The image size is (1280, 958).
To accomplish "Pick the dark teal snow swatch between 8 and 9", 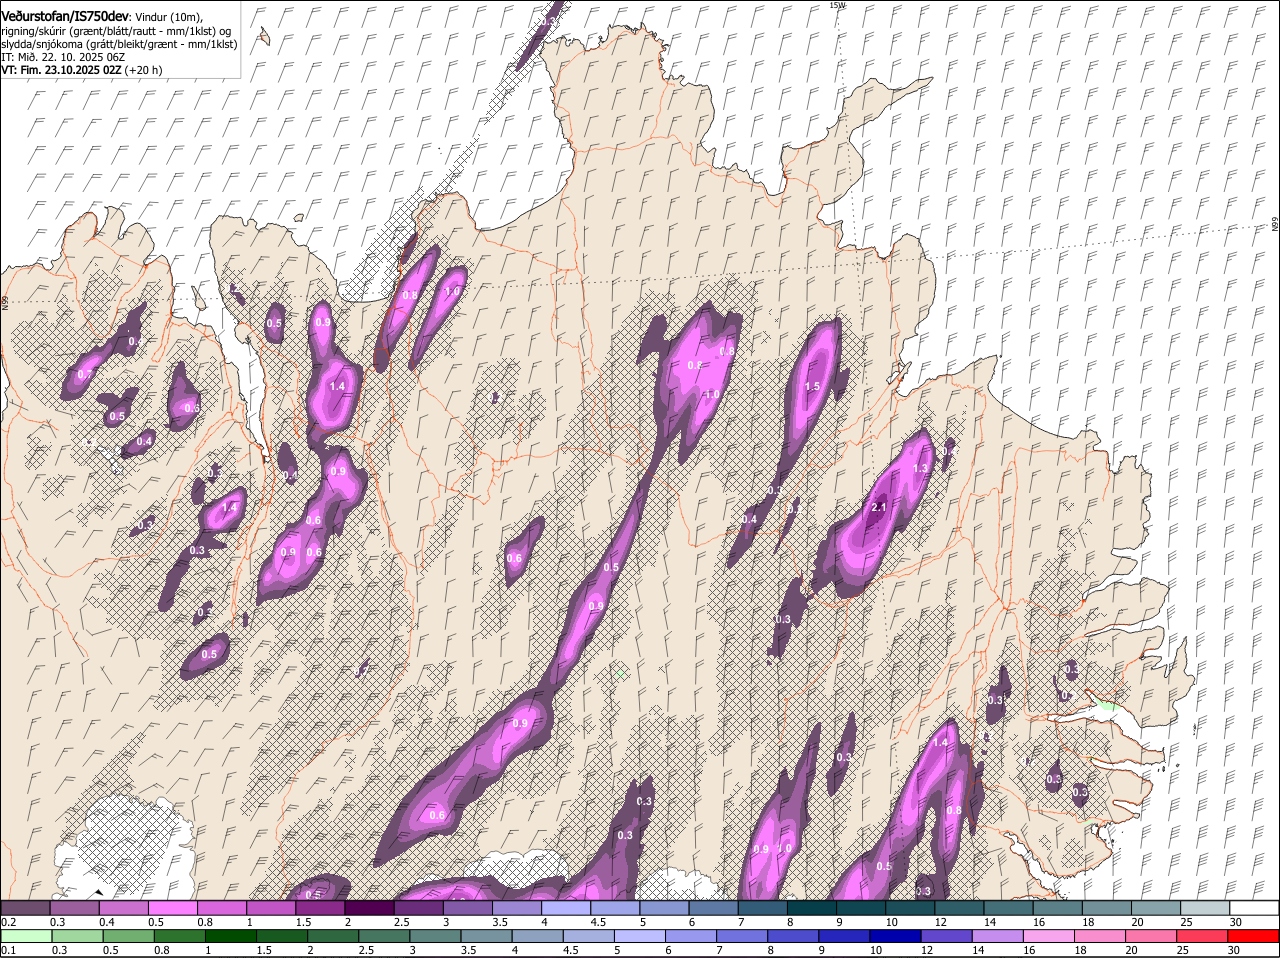I will pyautogui.click(x=813, y=908).
